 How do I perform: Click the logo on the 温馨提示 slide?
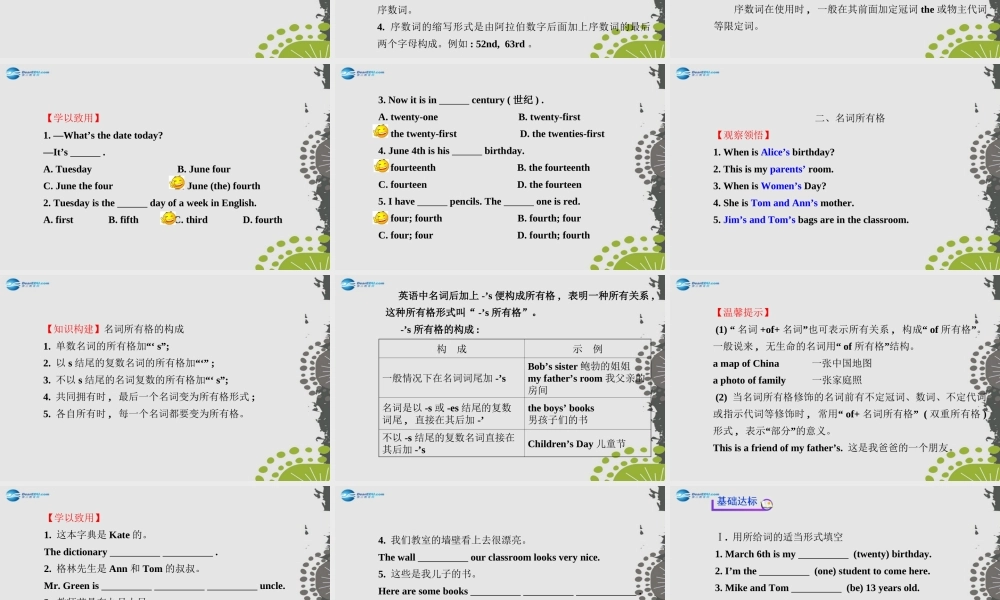click(697, 284)
